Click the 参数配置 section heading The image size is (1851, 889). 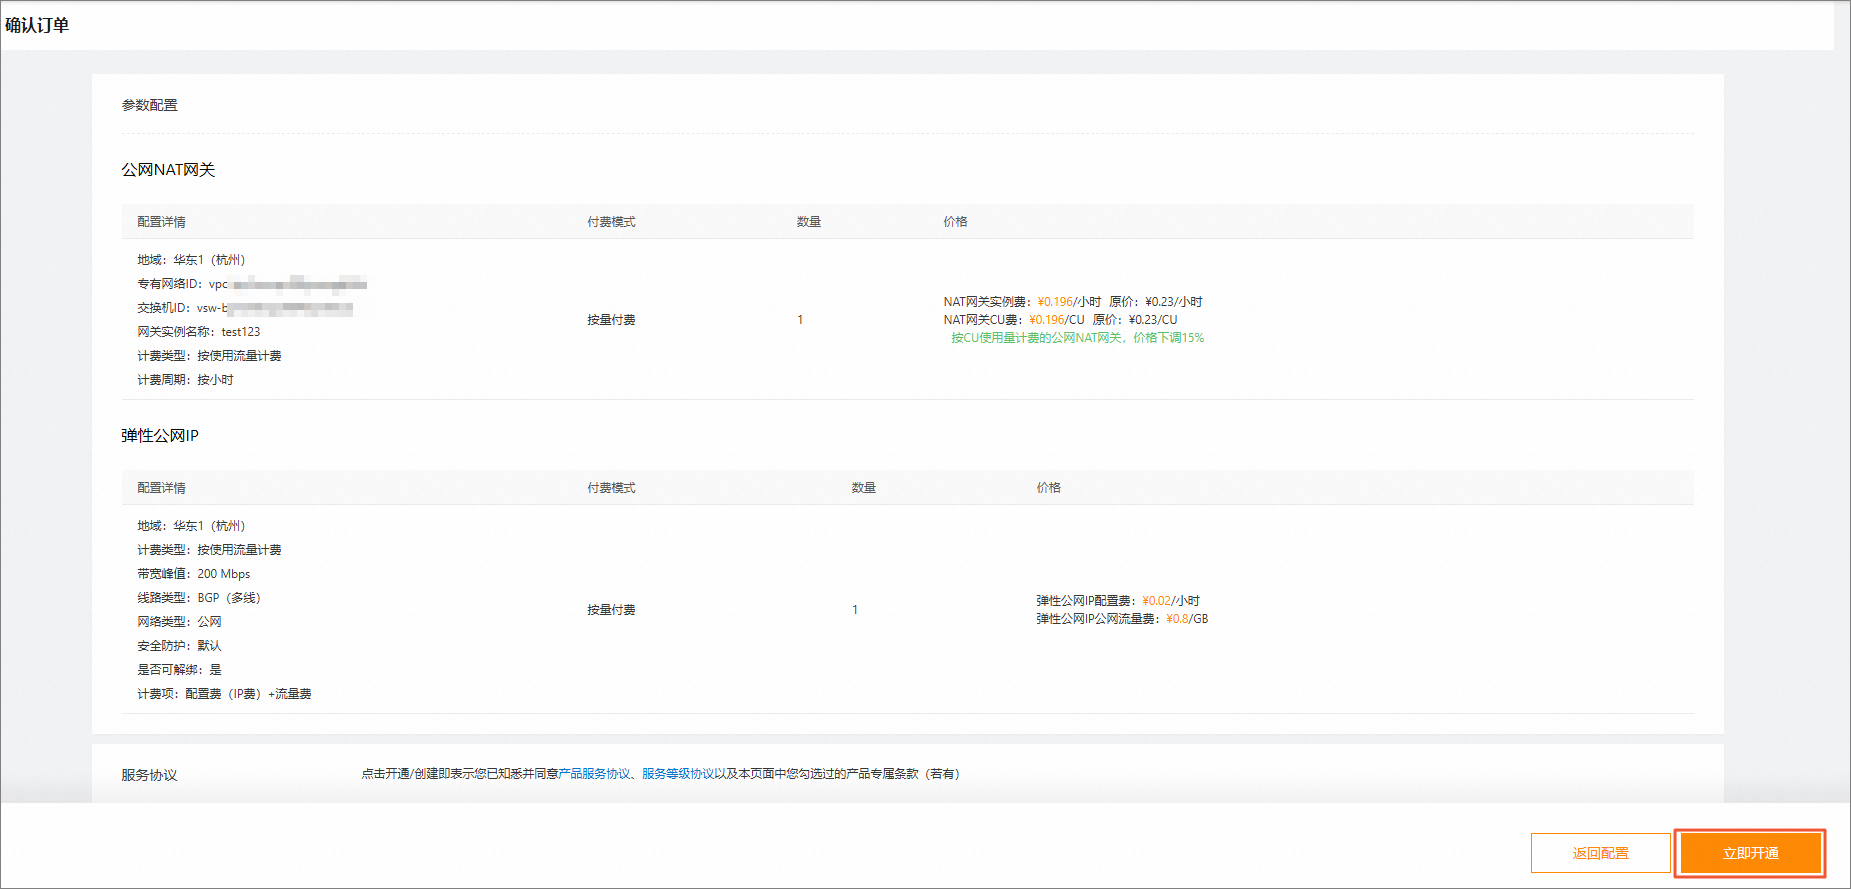(150, 105)
